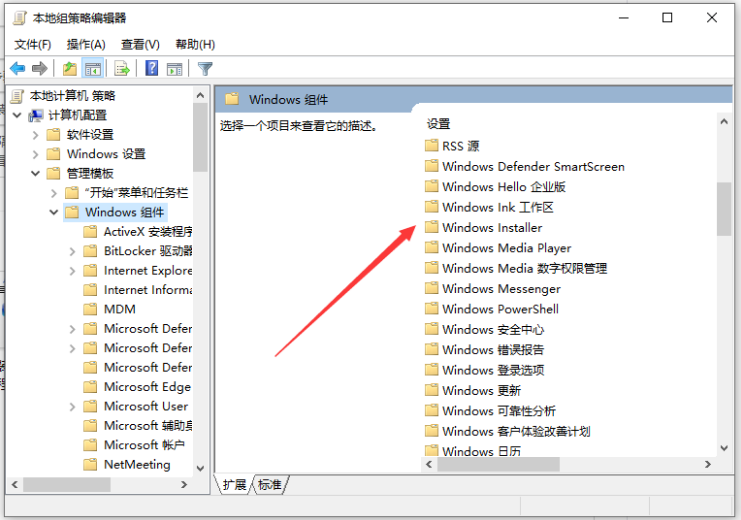Click the tree pane scroll down arrow
Screen dimensions: 741x520
click(x=200, y=468)
